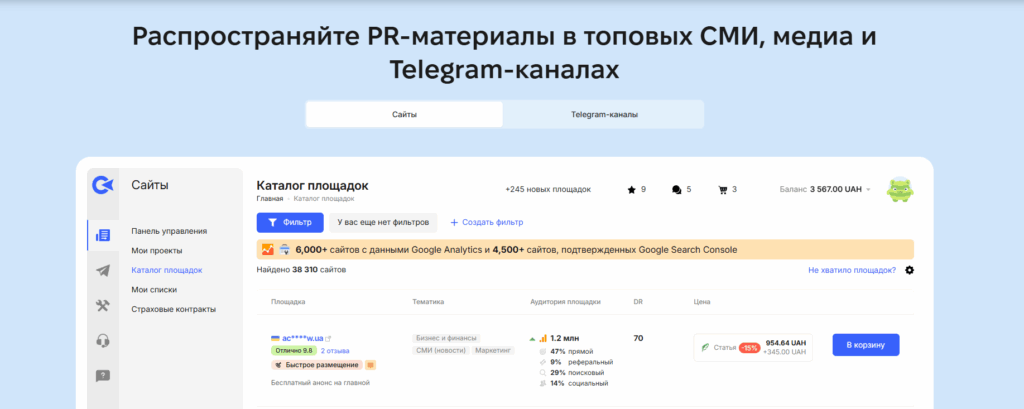Viewport: 1024px width, 409px height.
Task: Click the green monster user avatar
Action: 900,189
